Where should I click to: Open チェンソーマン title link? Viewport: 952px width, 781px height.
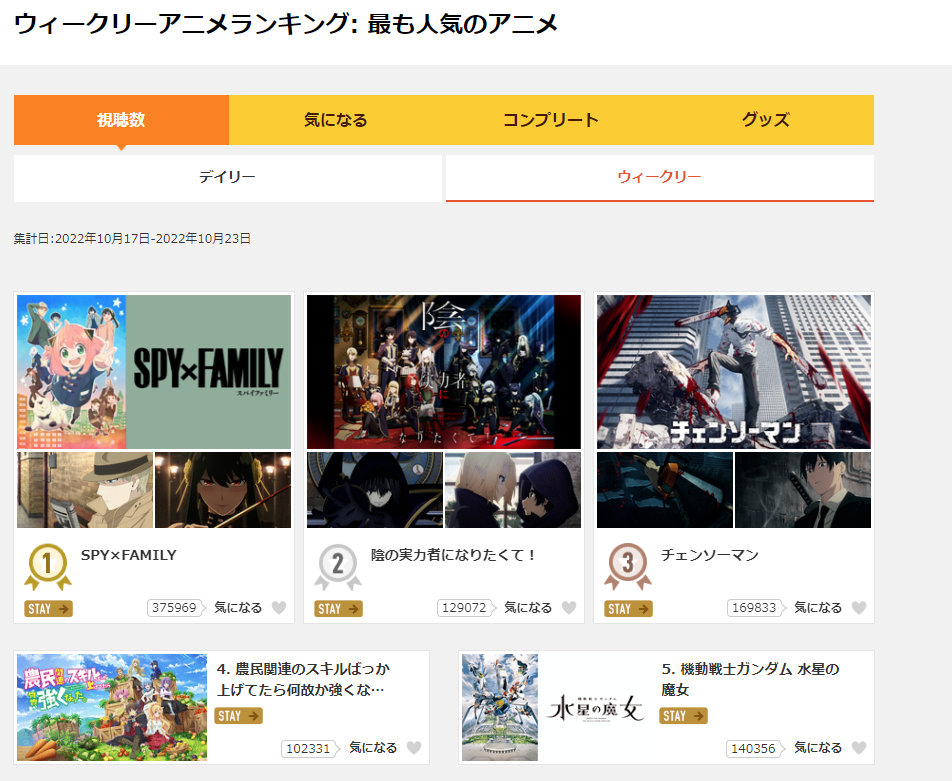tap(710, 555)
